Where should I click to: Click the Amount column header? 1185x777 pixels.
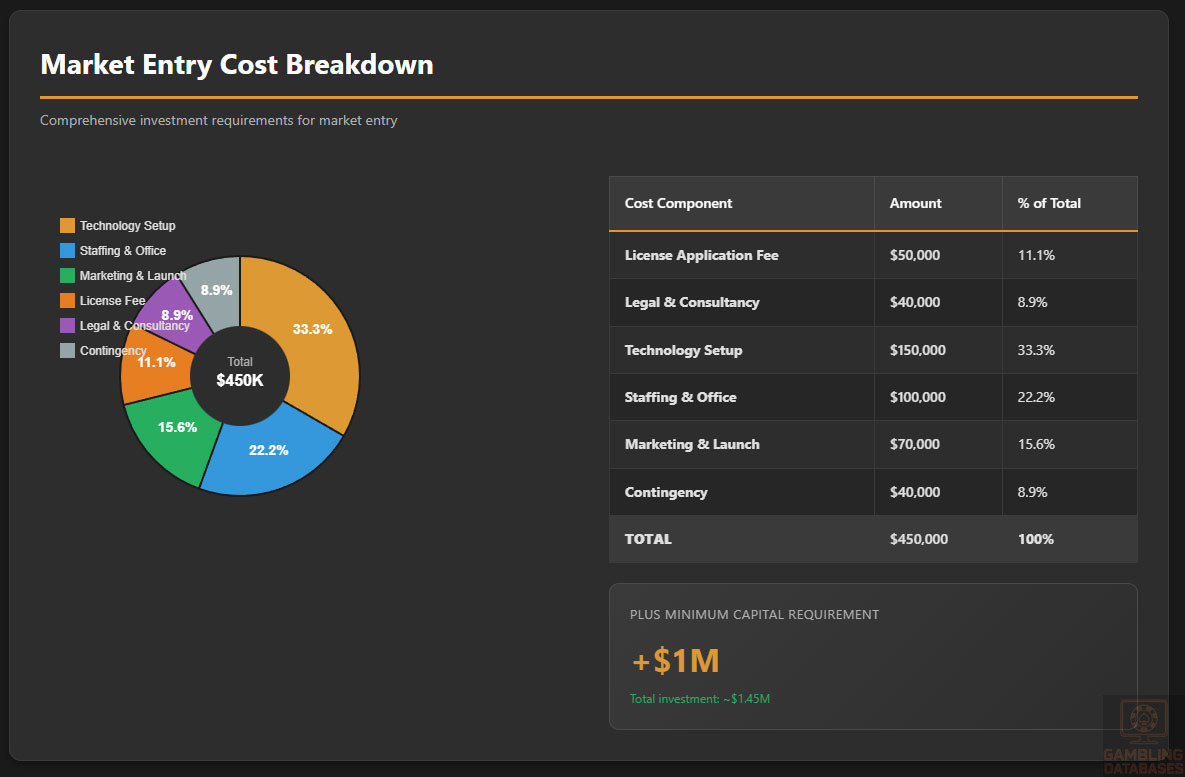(915, 203)
